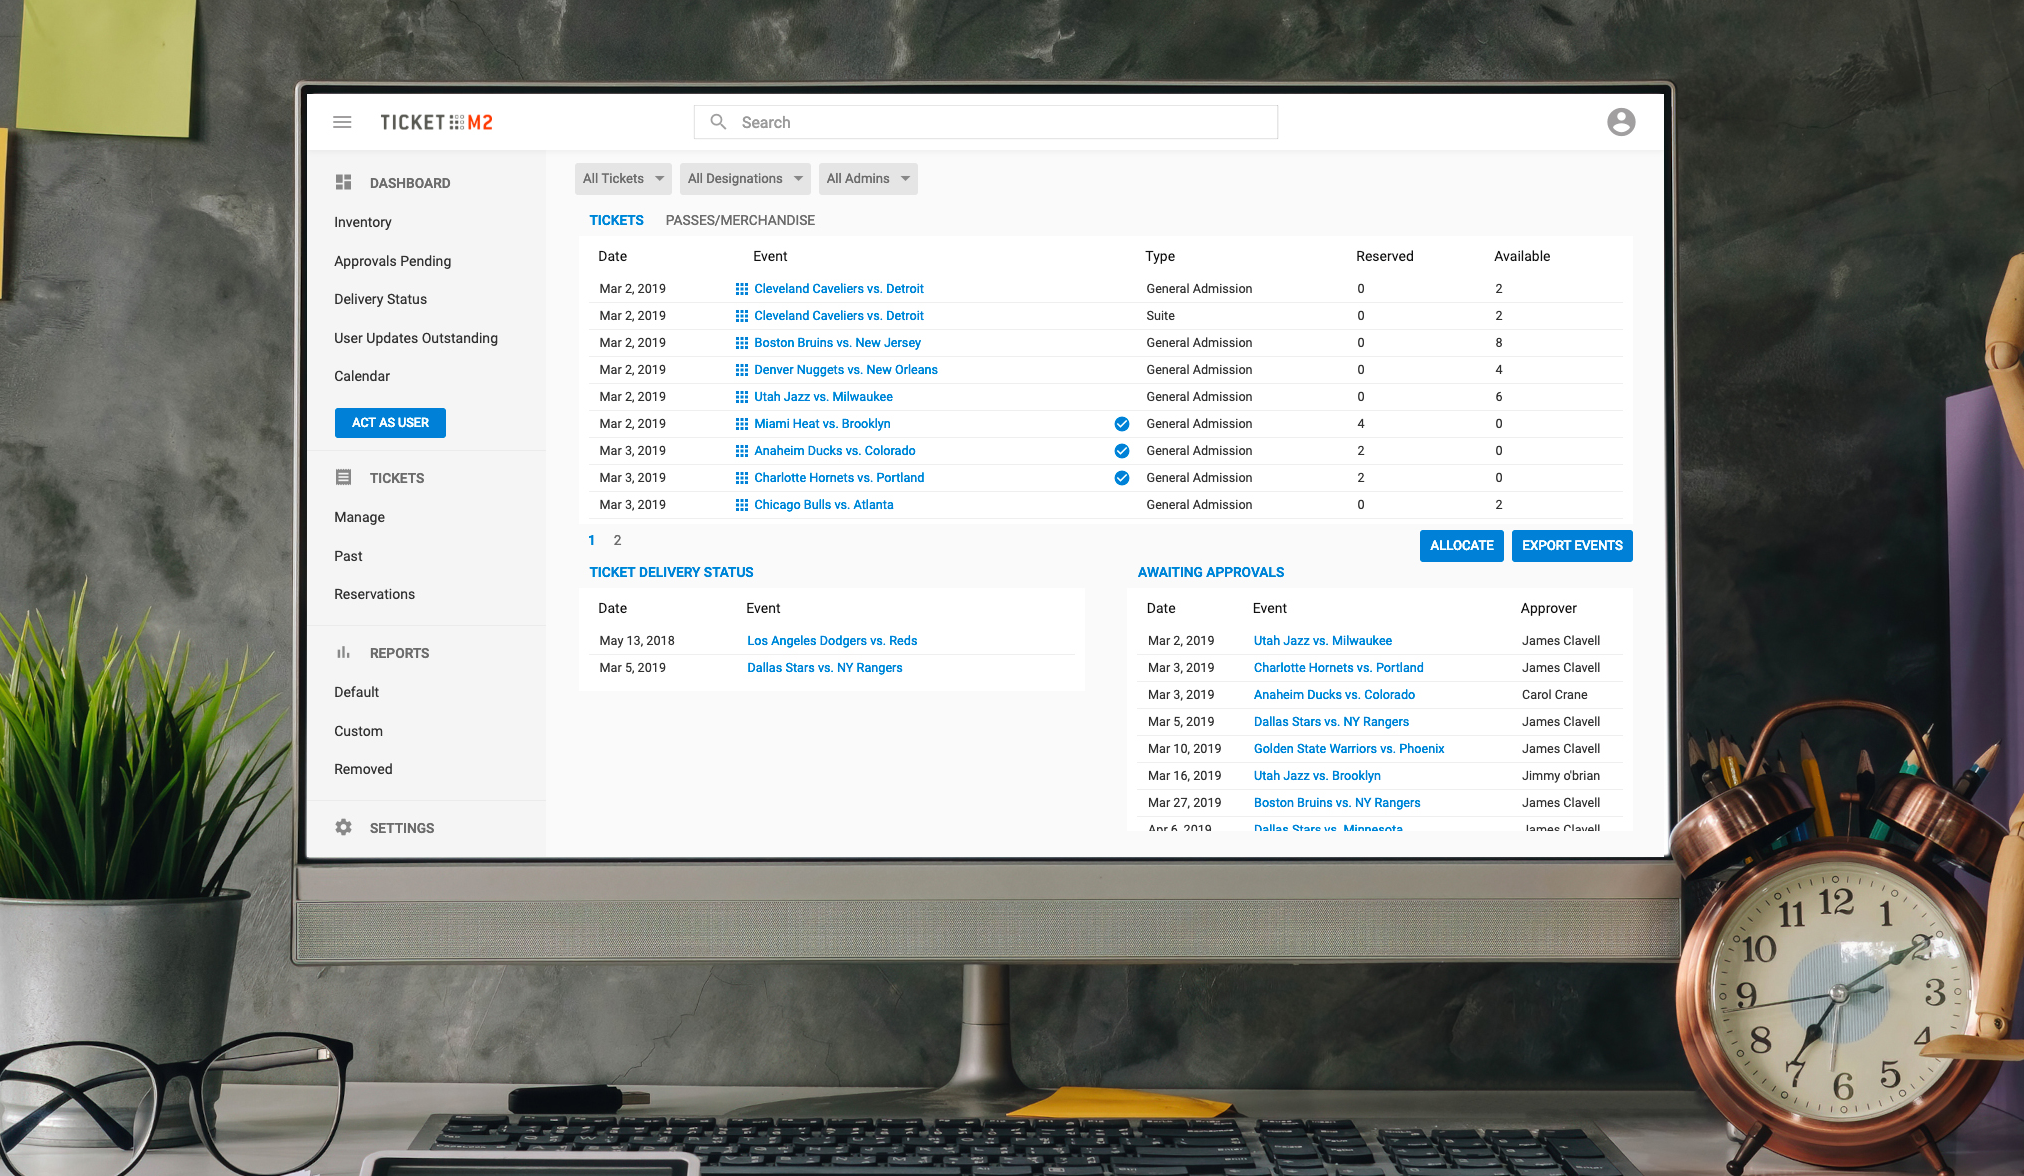Open Settings via the gear icon
The image size is (2024, 1176).
tap(343, 827)
